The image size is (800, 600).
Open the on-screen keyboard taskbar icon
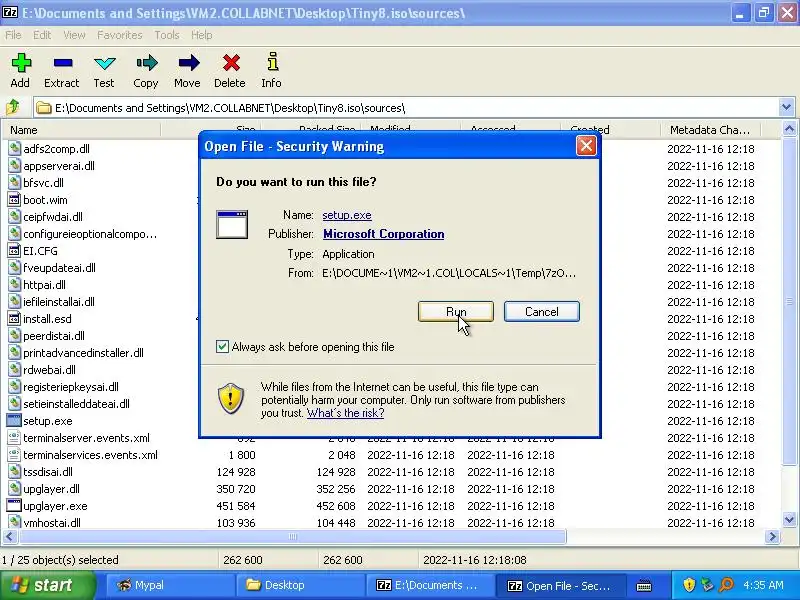[644, 585]
